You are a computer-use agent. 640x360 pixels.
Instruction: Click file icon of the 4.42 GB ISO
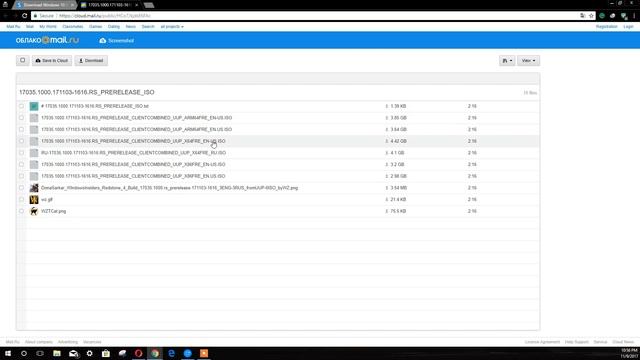tap(34, 141)
